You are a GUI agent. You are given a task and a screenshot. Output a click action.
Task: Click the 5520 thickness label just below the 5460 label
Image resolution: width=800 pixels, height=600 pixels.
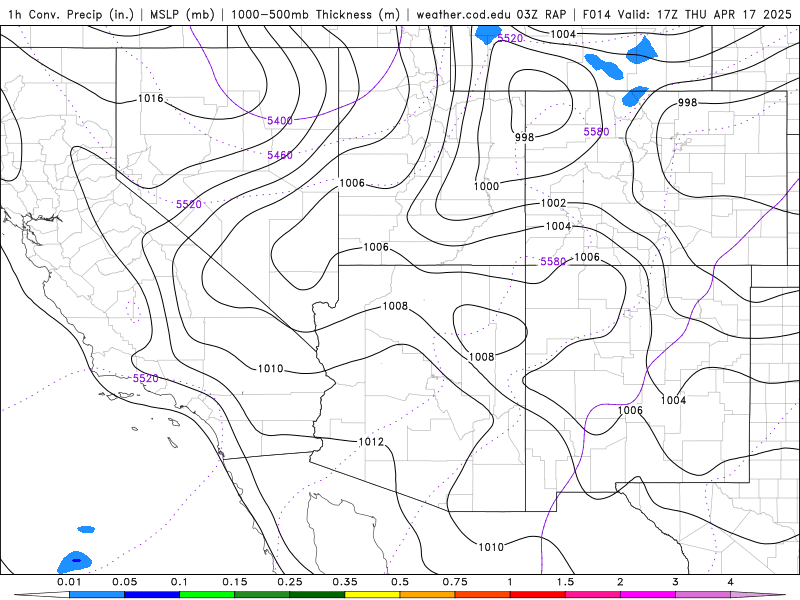189,204
